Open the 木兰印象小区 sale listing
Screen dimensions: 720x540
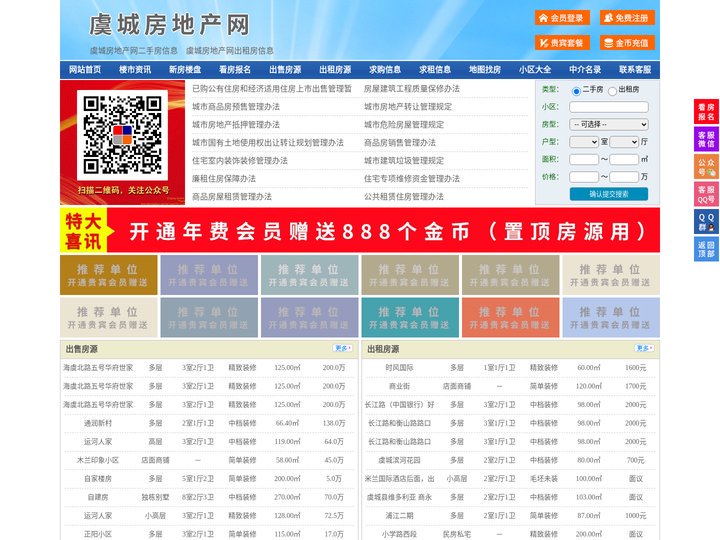98,460
